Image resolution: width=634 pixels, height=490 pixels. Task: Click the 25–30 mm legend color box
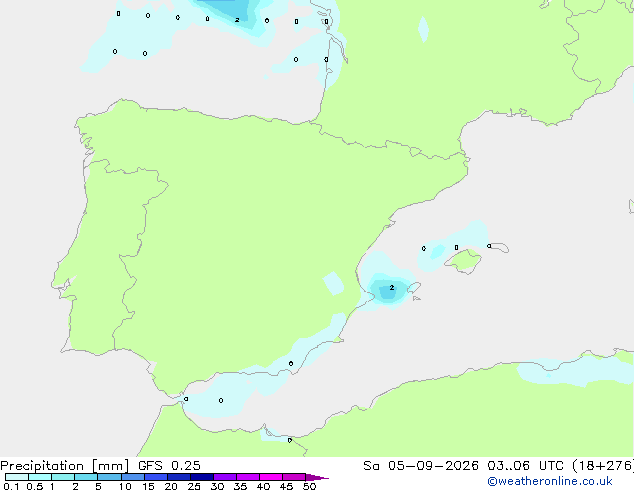point(201,477)
